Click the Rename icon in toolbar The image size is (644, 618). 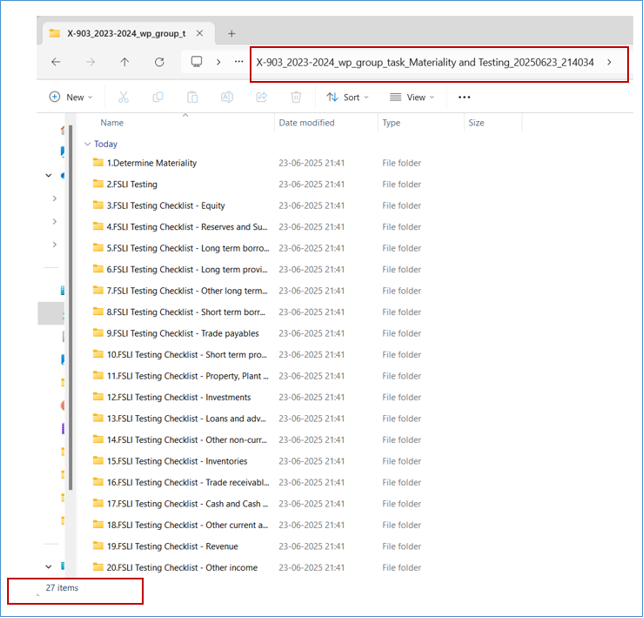click(x=227, y=97)
